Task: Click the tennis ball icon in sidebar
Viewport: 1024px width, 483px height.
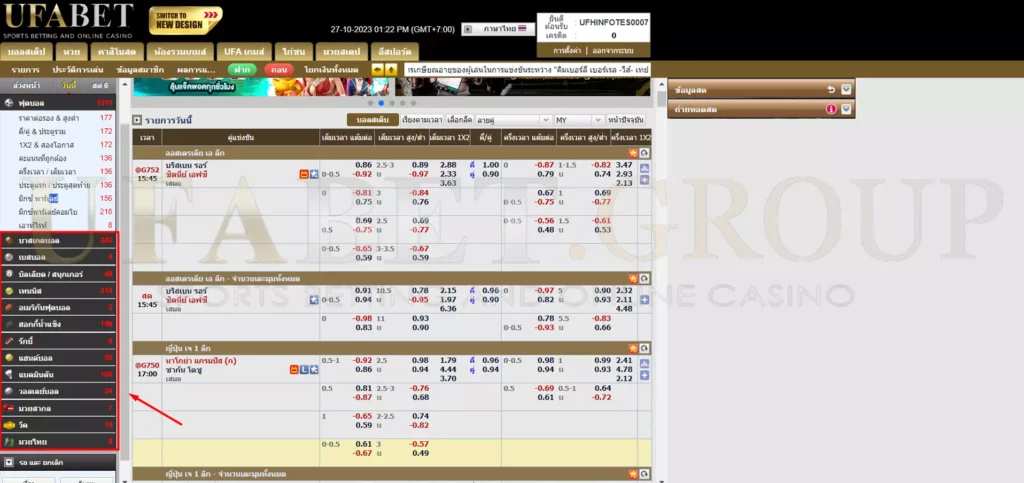Action: [x=9, y=290]
